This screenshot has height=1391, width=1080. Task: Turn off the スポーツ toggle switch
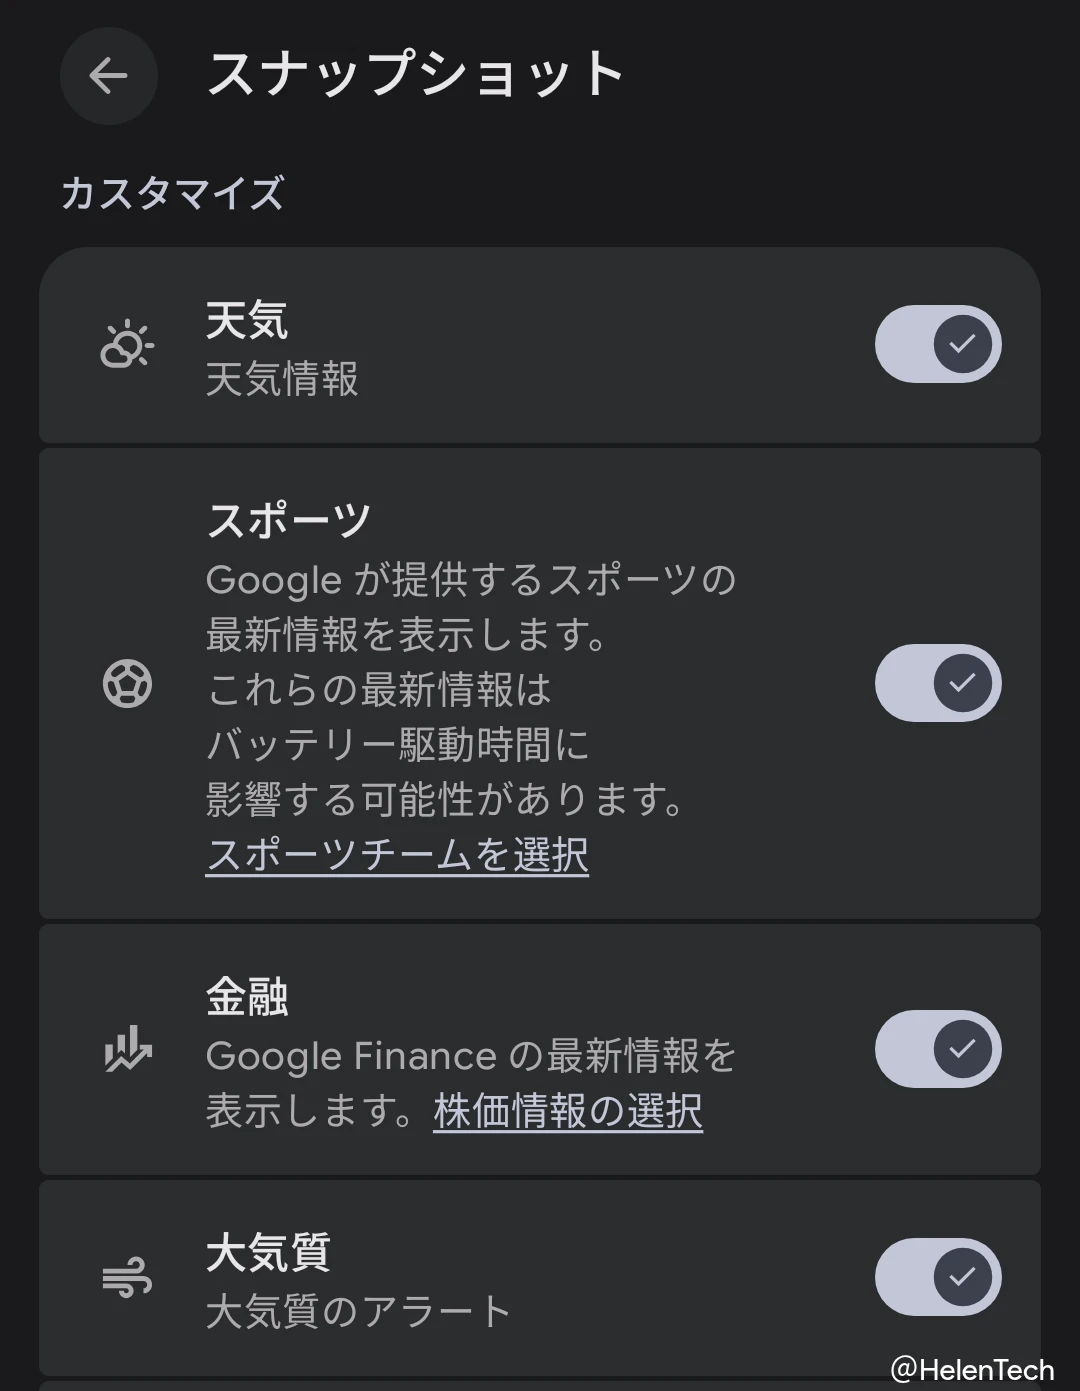(937, 683)
